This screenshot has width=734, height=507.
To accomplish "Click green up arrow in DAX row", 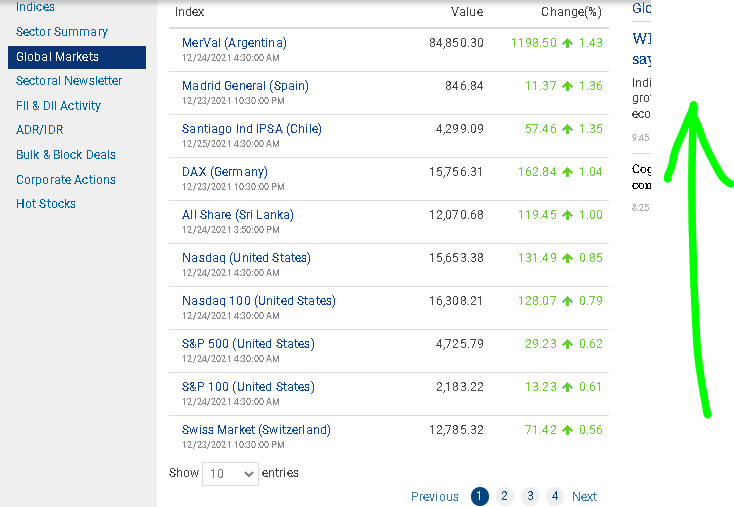I will tap(567, 173).
